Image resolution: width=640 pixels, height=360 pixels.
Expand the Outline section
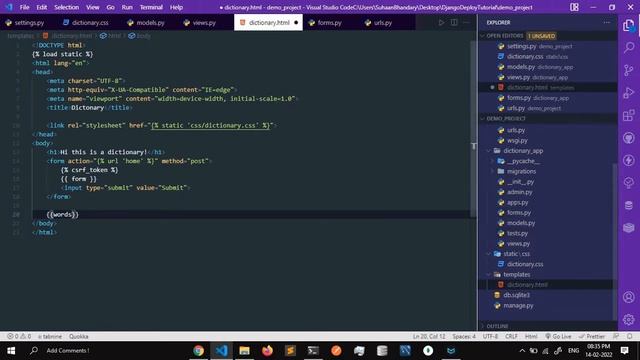[x=482, y=326]
